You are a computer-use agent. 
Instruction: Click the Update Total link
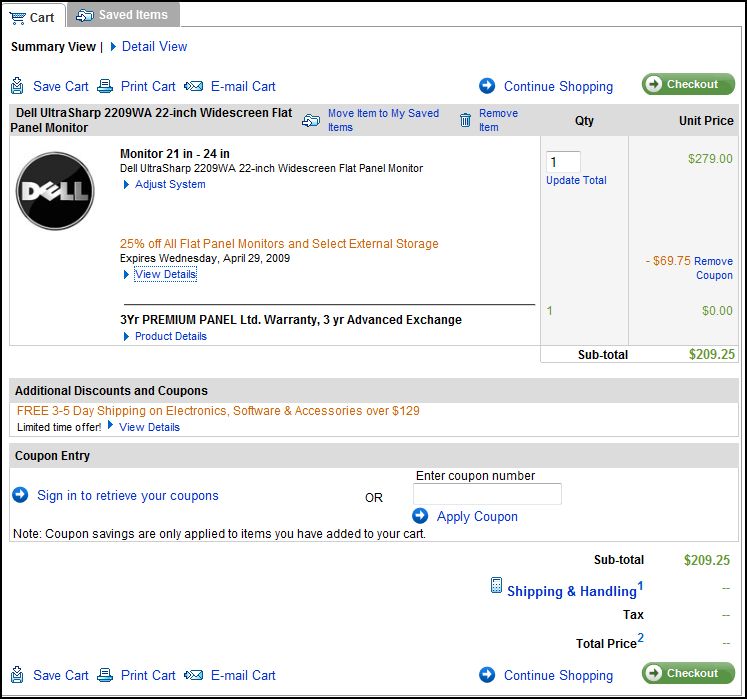pos(576,180)
